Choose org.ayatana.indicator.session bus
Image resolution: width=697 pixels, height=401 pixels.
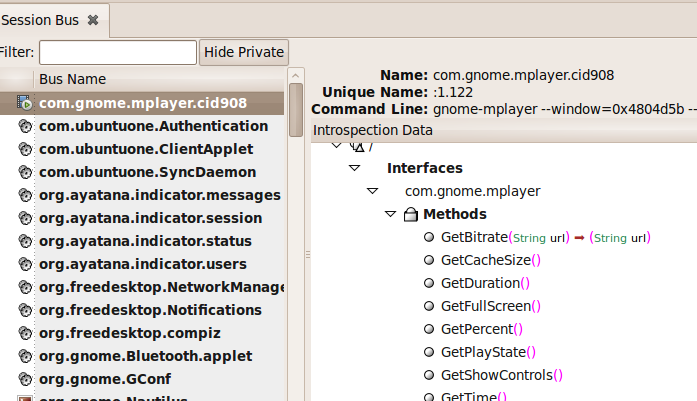[x=150, y=218]
